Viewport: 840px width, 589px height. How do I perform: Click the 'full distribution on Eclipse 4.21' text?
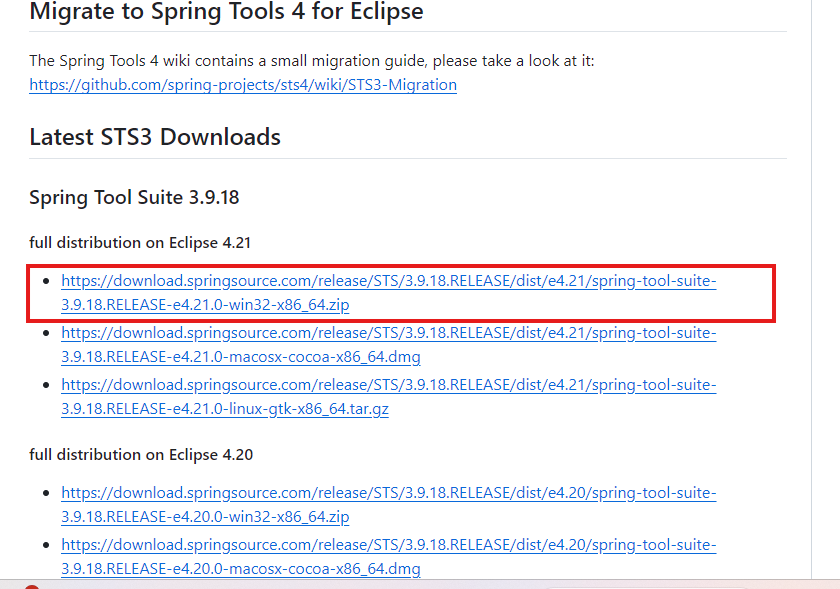pyautogui.click(x=140, y=243)
